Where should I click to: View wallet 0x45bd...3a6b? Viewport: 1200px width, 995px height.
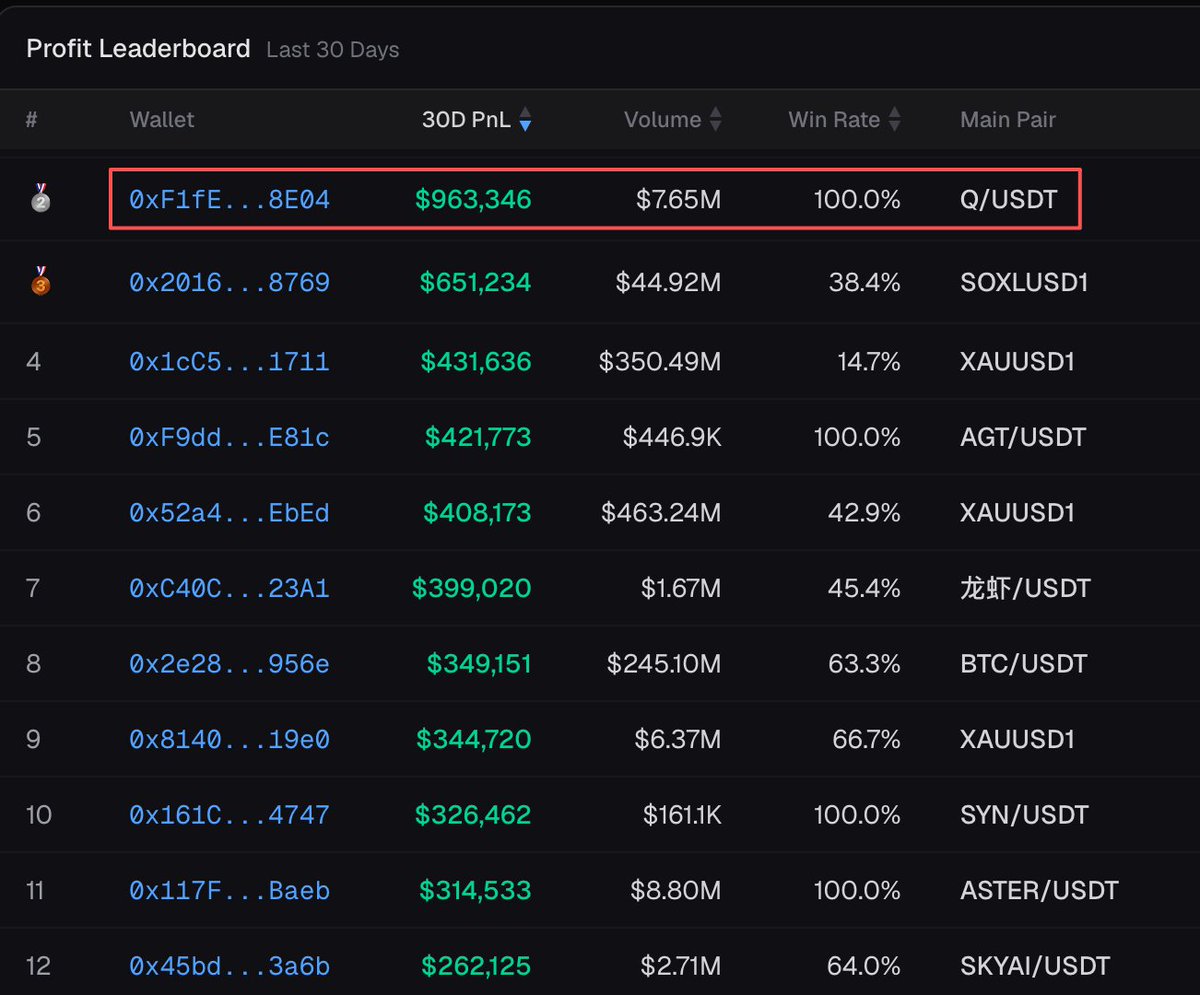(x=229, y=966)
